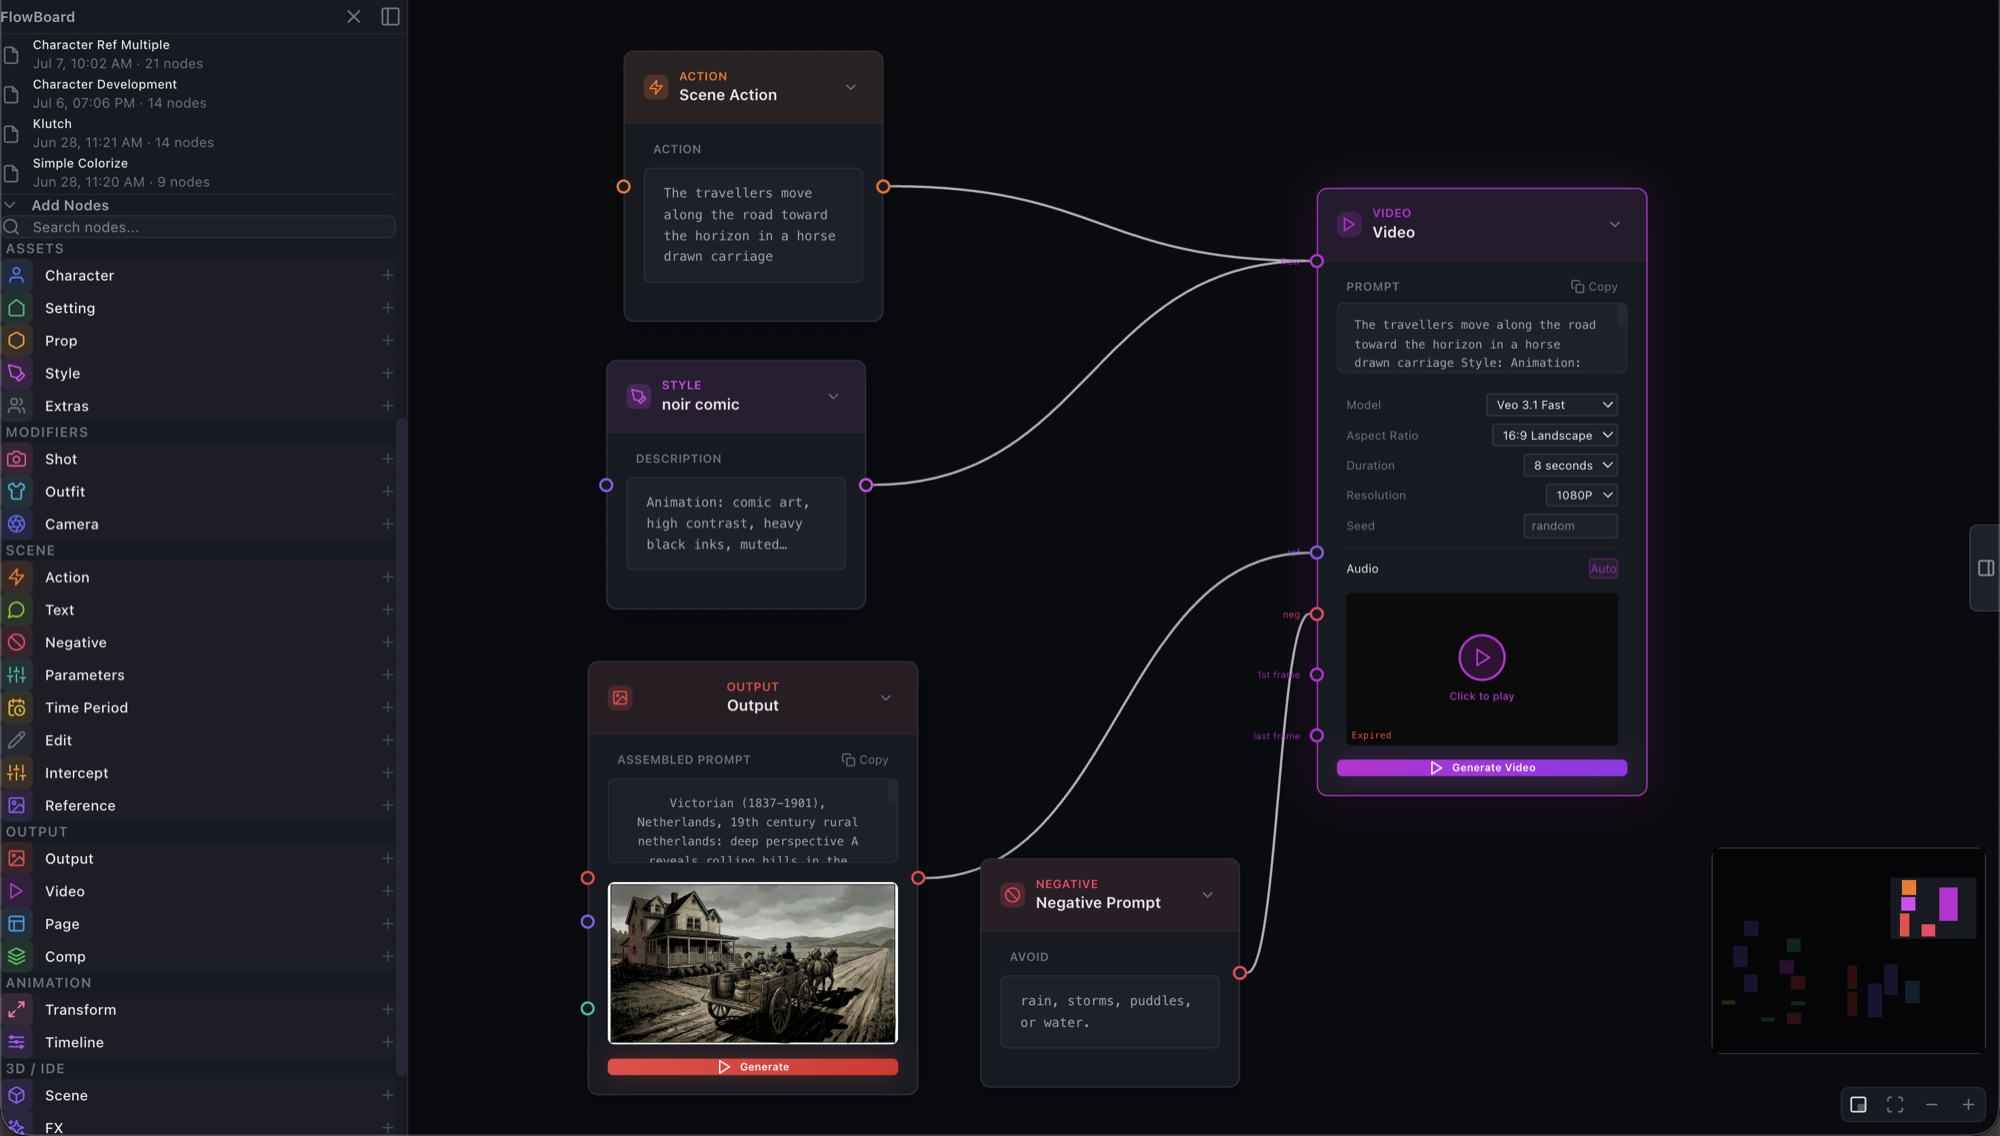The width and height of the screenshot is (2000, 1136).
Task: Toggle fullscreen canvas view
Action: click(x=1895, y=1104)
